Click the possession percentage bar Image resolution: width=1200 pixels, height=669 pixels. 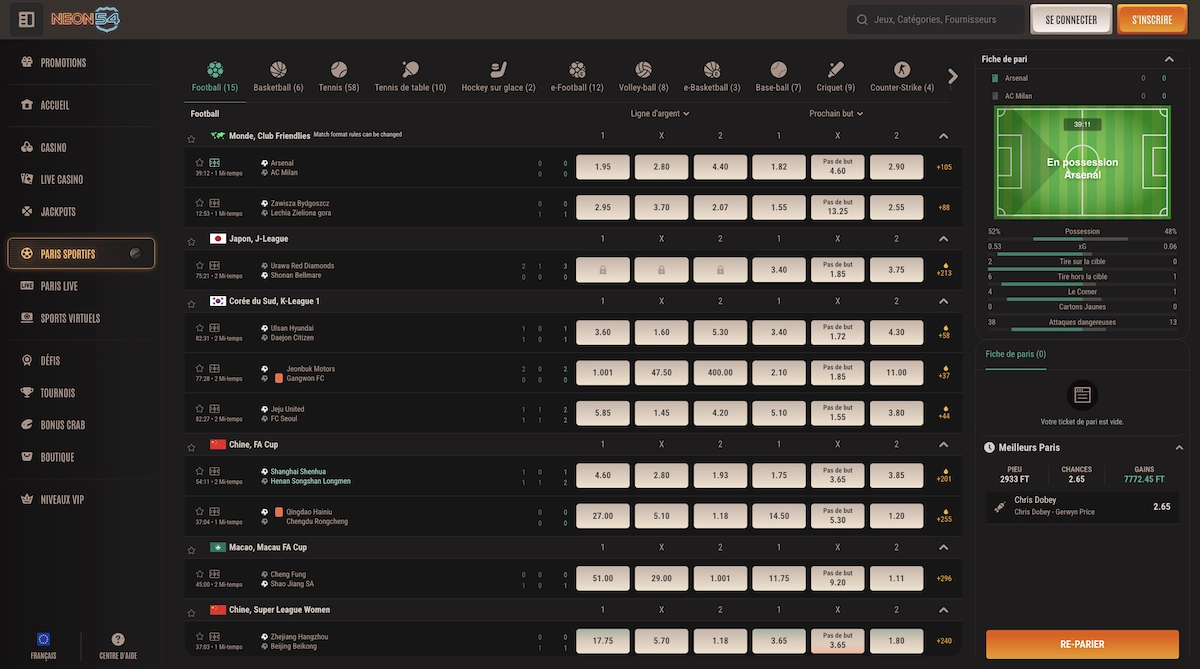point(1081,239)
